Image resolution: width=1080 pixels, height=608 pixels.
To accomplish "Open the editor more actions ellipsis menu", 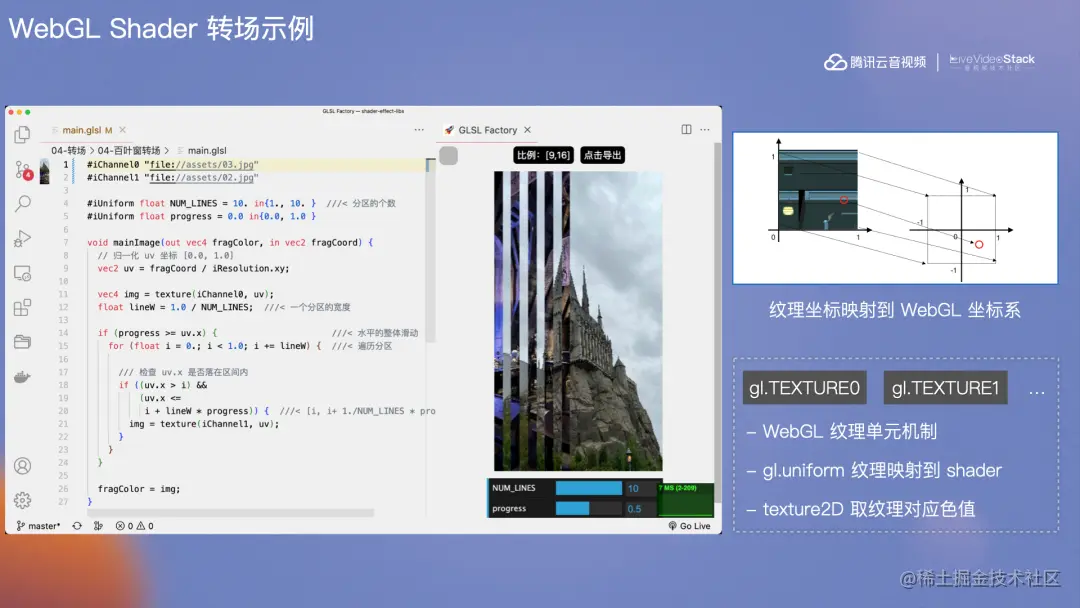I will tap(418, 130).
